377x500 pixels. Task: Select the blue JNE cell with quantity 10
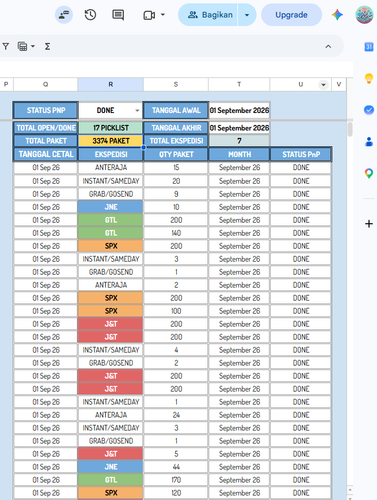tap(111, 207)
